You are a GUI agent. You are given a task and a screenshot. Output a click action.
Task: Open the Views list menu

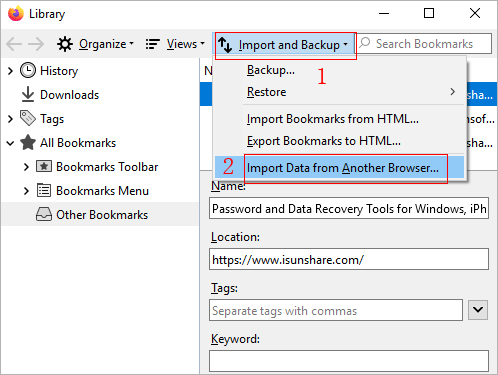pos(175,44)
